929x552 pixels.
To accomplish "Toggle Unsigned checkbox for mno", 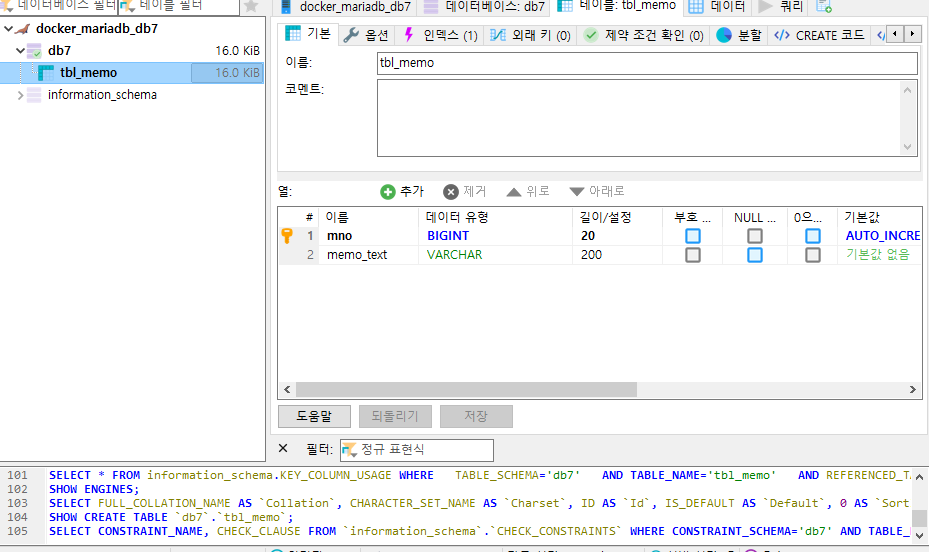I will click(x=693, y=236).
